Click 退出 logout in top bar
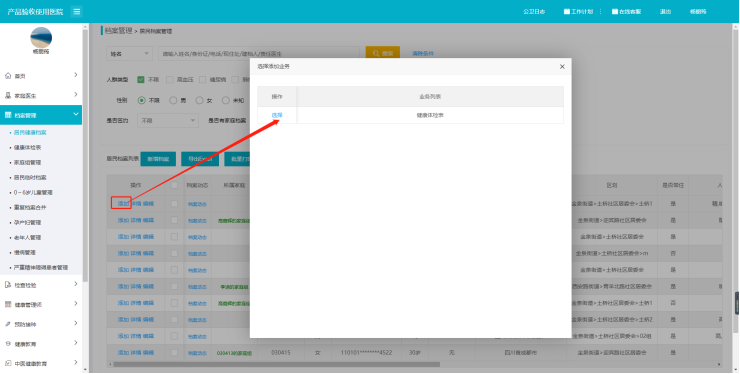Screen dimensions: 740x374 (665, 11)
